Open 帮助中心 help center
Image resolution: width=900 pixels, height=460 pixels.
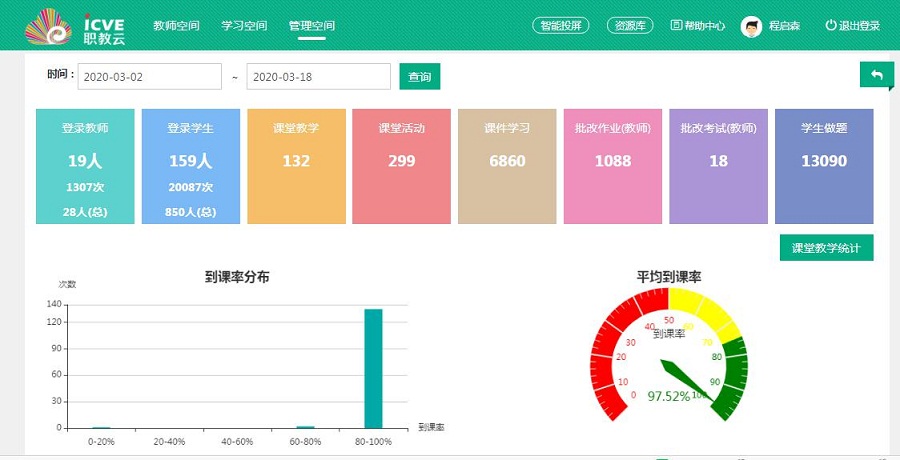698,26
